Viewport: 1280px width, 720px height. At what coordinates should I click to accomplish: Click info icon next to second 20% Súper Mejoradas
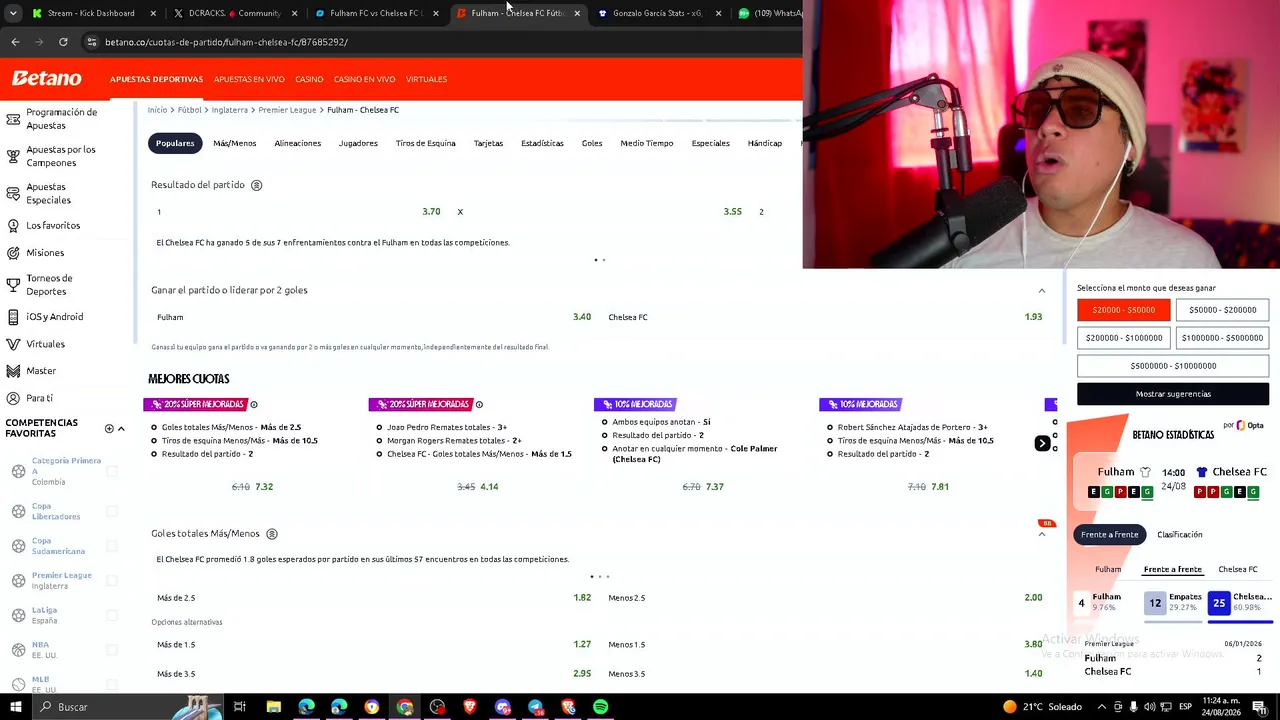pos(479,404)
